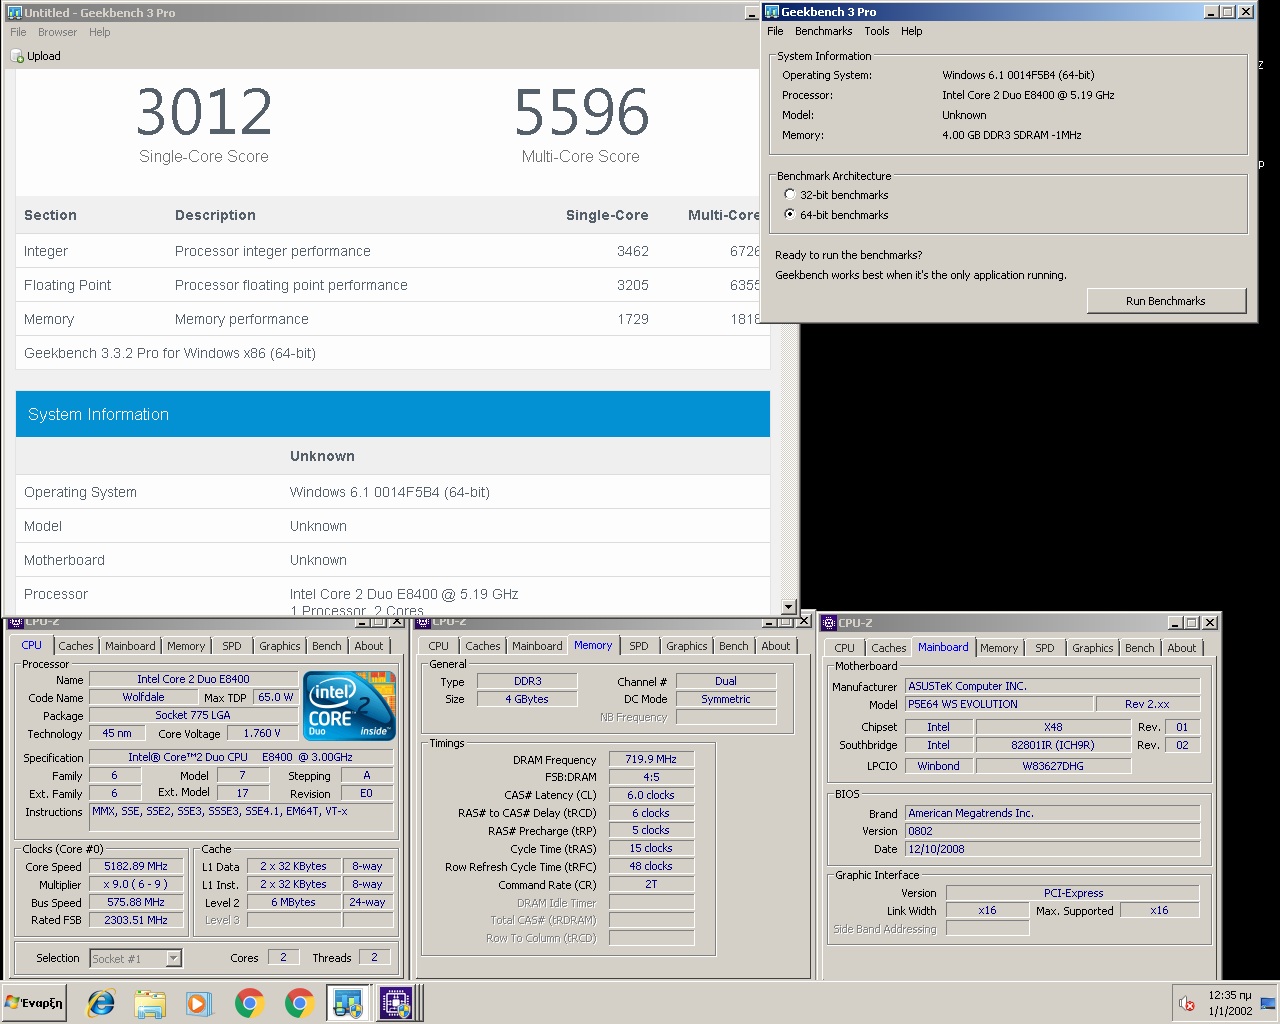Open SPD tab in CPU-Z Processor window

click(x=232, y=646)
